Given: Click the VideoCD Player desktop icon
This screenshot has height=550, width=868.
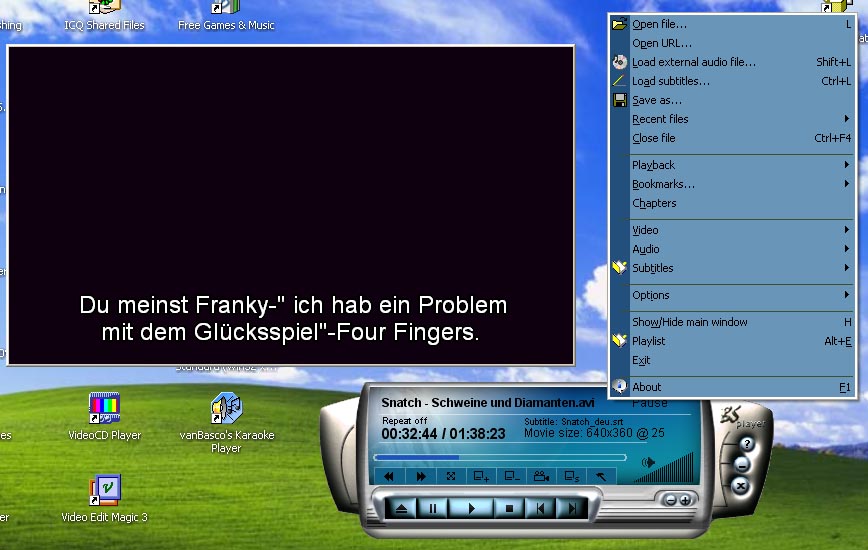Looking at the screenshot, I should (x=105, y=416).
